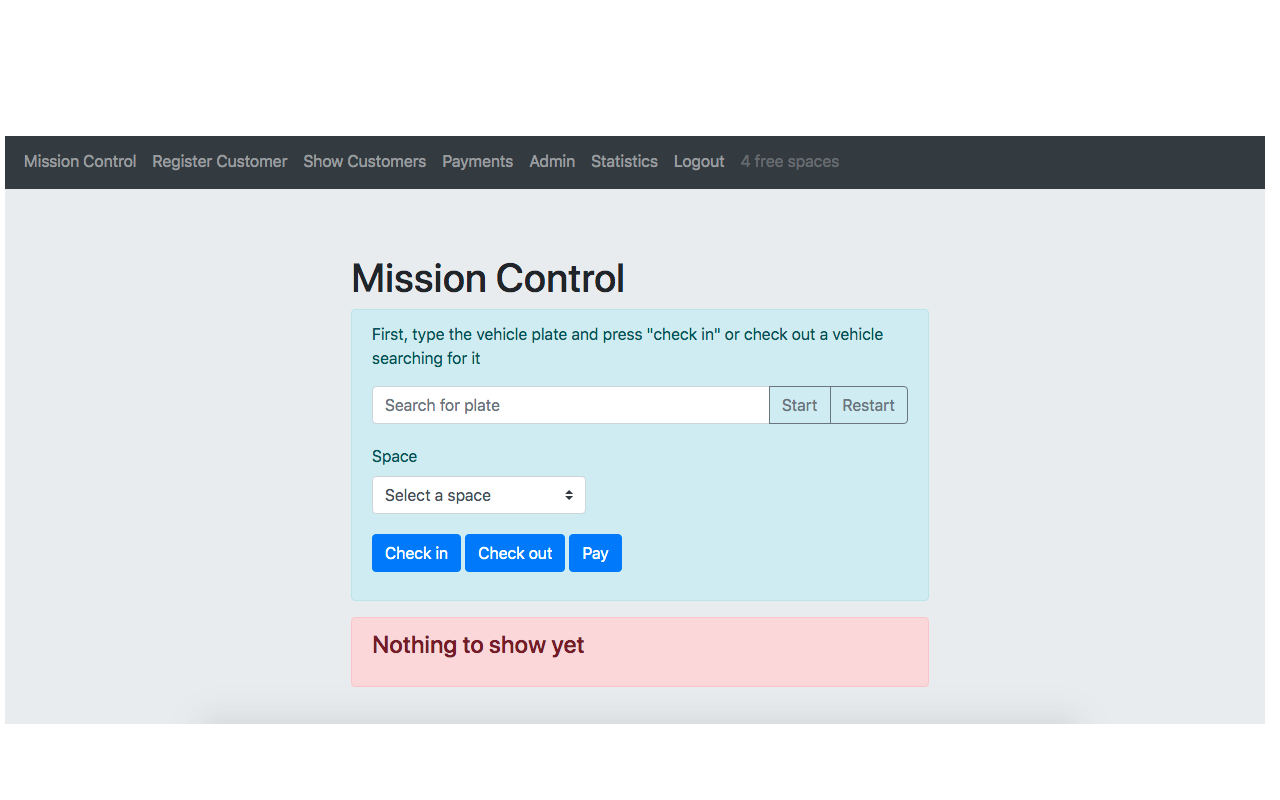View the Statistics page
This screenshot has height=800, width=1280.
624,161
